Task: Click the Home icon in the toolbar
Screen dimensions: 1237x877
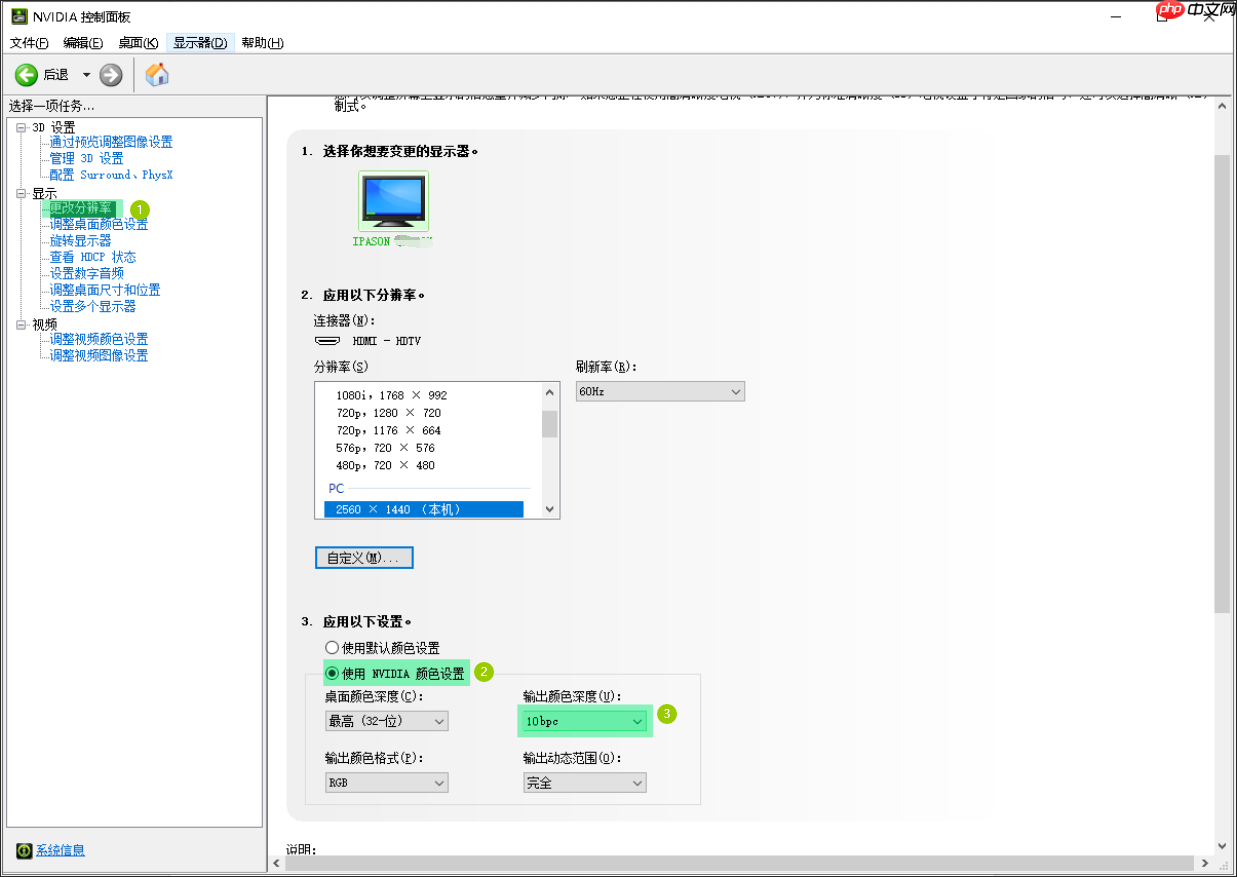Action: 156,74
